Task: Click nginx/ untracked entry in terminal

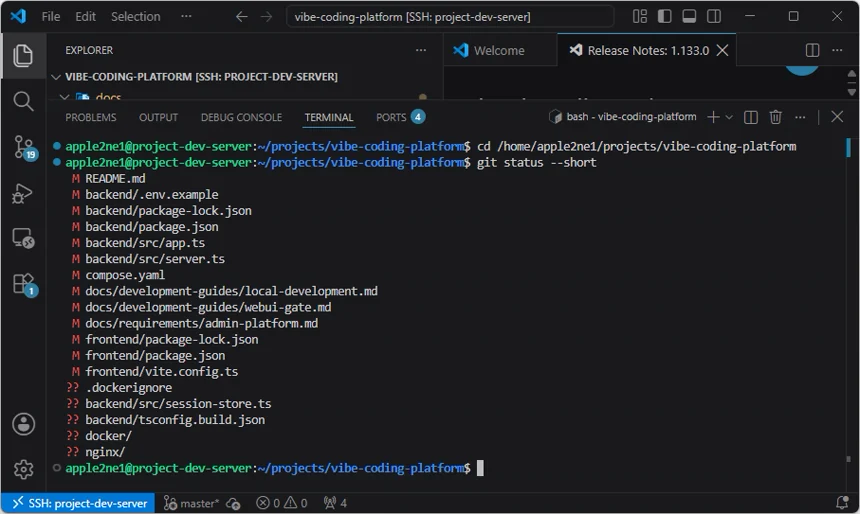Action: [x=105, y=452]
